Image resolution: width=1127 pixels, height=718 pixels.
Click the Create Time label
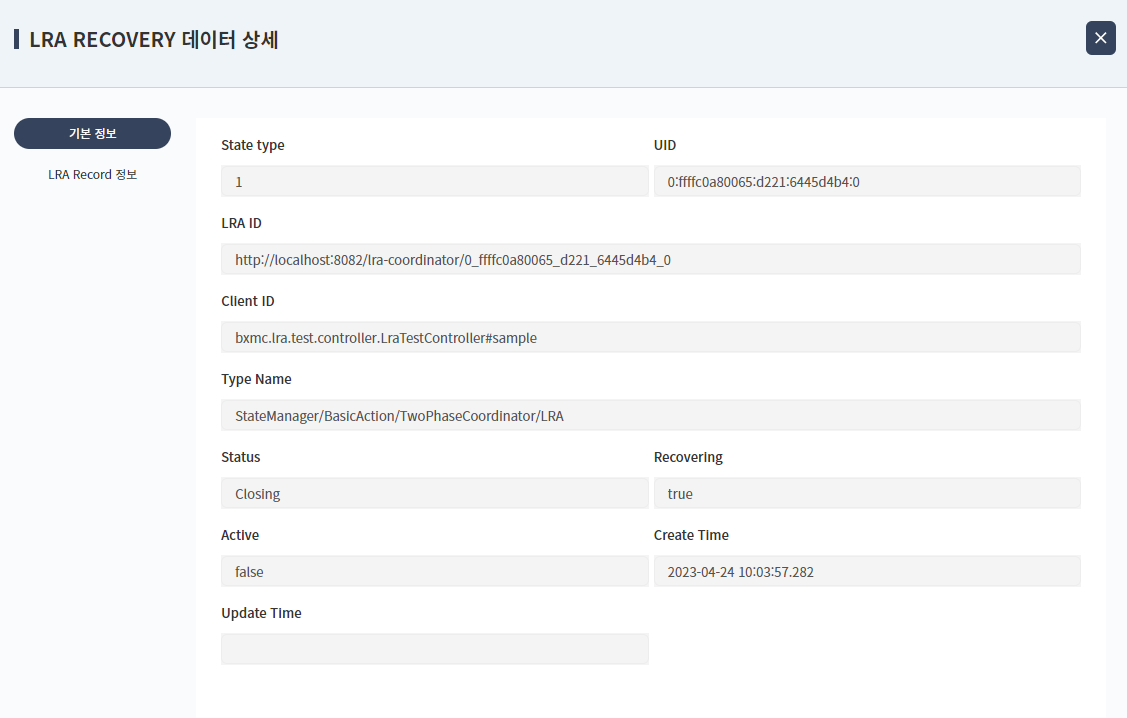691,535
